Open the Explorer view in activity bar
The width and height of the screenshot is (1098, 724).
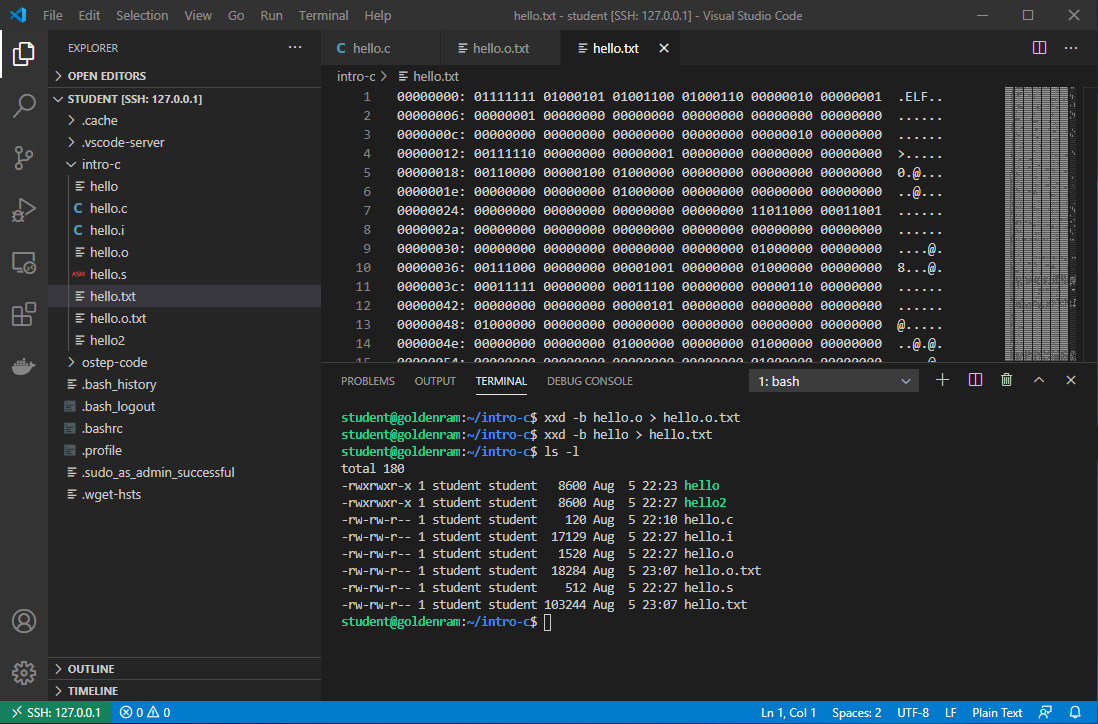click(x=24, y=54)
